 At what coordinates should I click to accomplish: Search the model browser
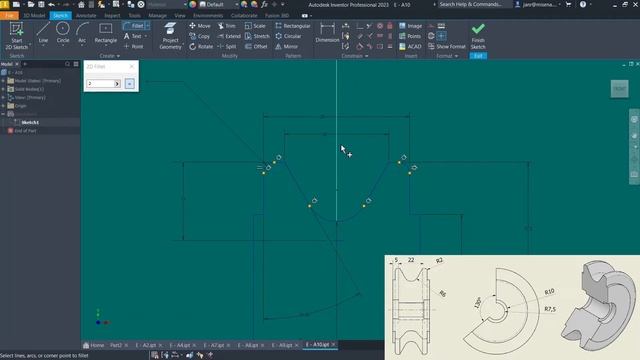point(67,64)
